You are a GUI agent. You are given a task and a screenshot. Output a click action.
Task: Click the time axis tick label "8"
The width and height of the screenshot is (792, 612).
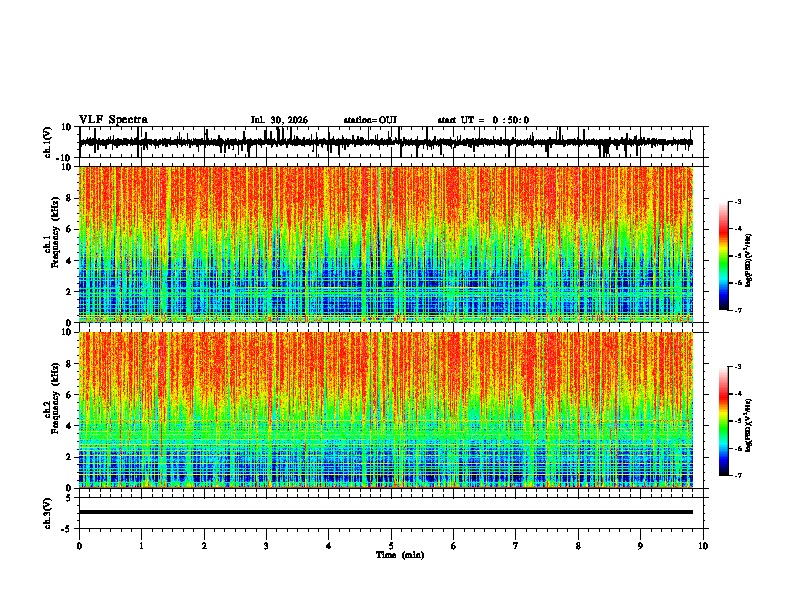578,546
